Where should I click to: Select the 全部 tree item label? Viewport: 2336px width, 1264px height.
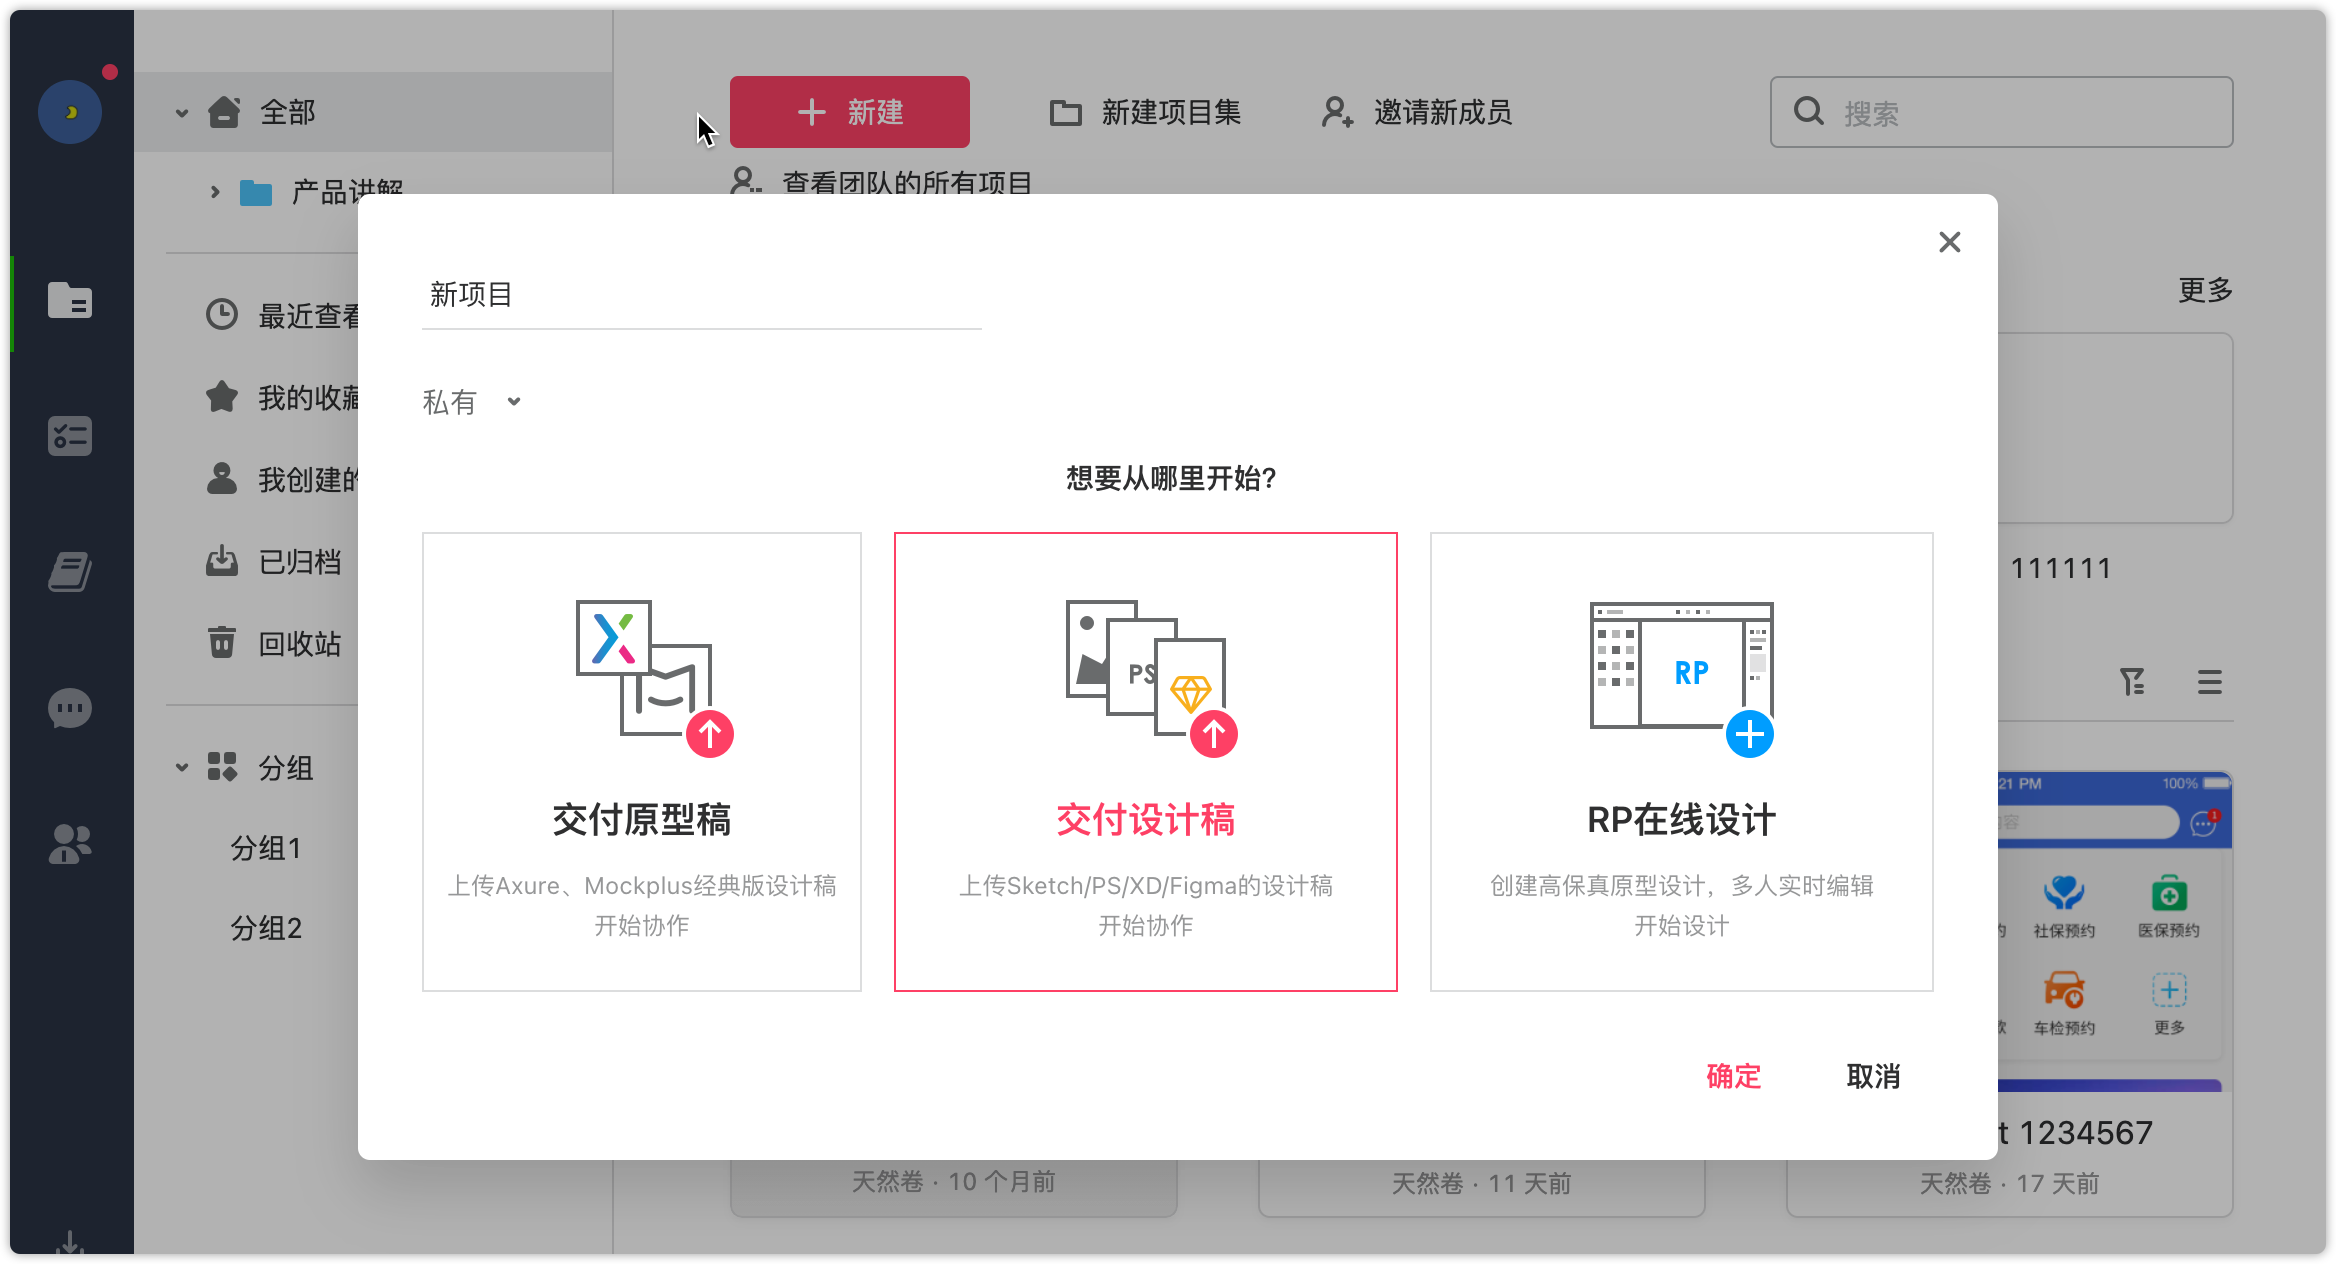[288, 112]
